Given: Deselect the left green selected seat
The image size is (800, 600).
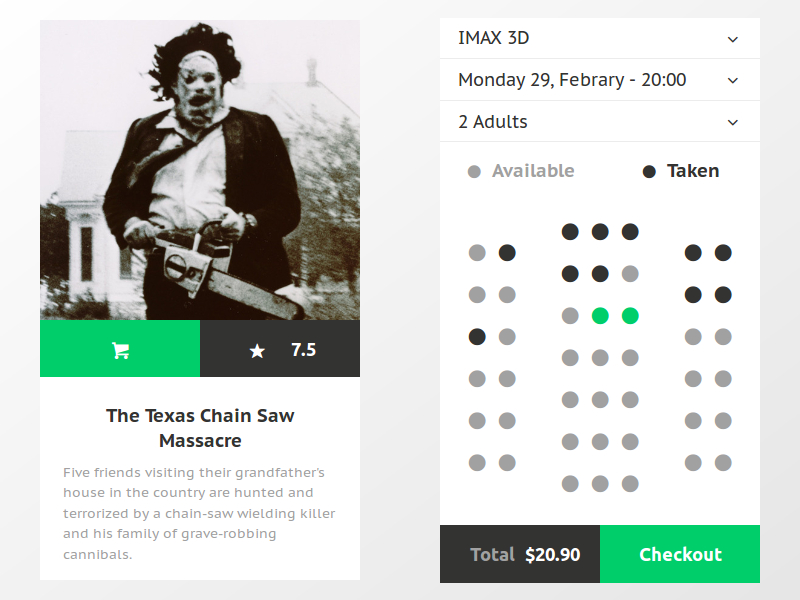Looking at the screenshot, I should (x=600, y=316).
